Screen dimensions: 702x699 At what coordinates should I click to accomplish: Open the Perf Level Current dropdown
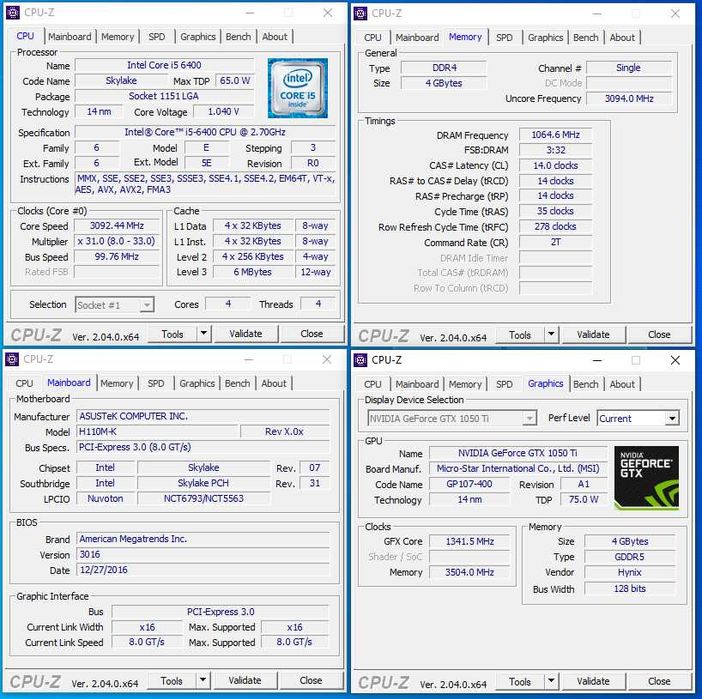click(x=672, y=419)
